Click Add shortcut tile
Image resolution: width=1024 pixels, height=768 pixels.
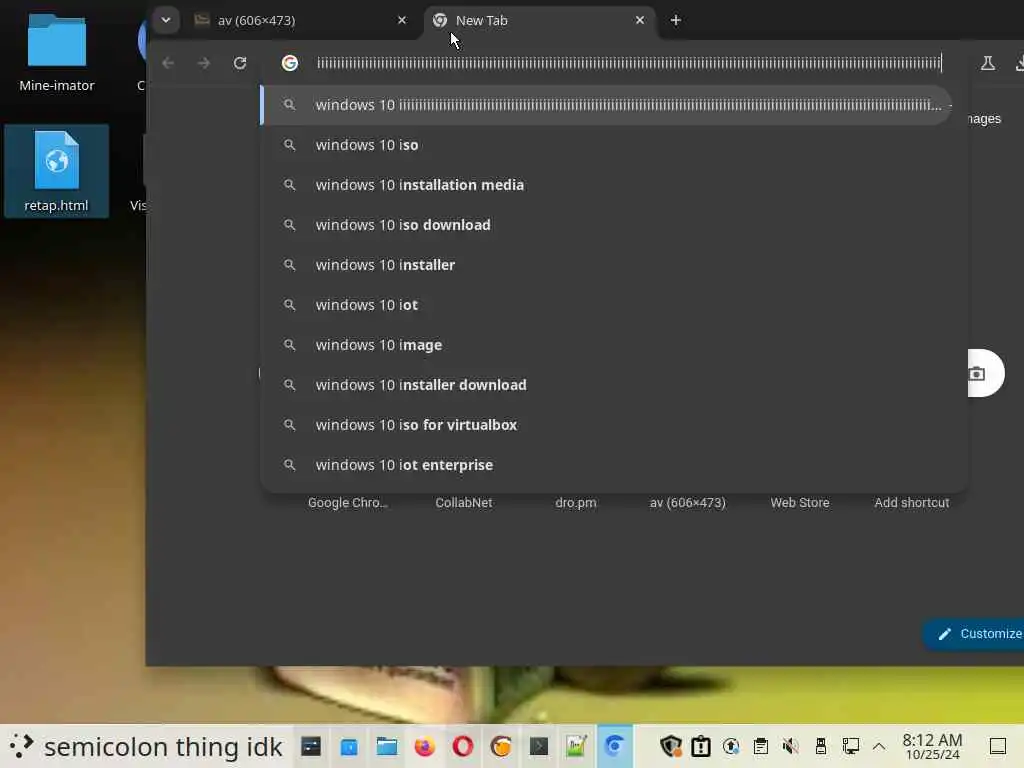(x=912, y=503)
